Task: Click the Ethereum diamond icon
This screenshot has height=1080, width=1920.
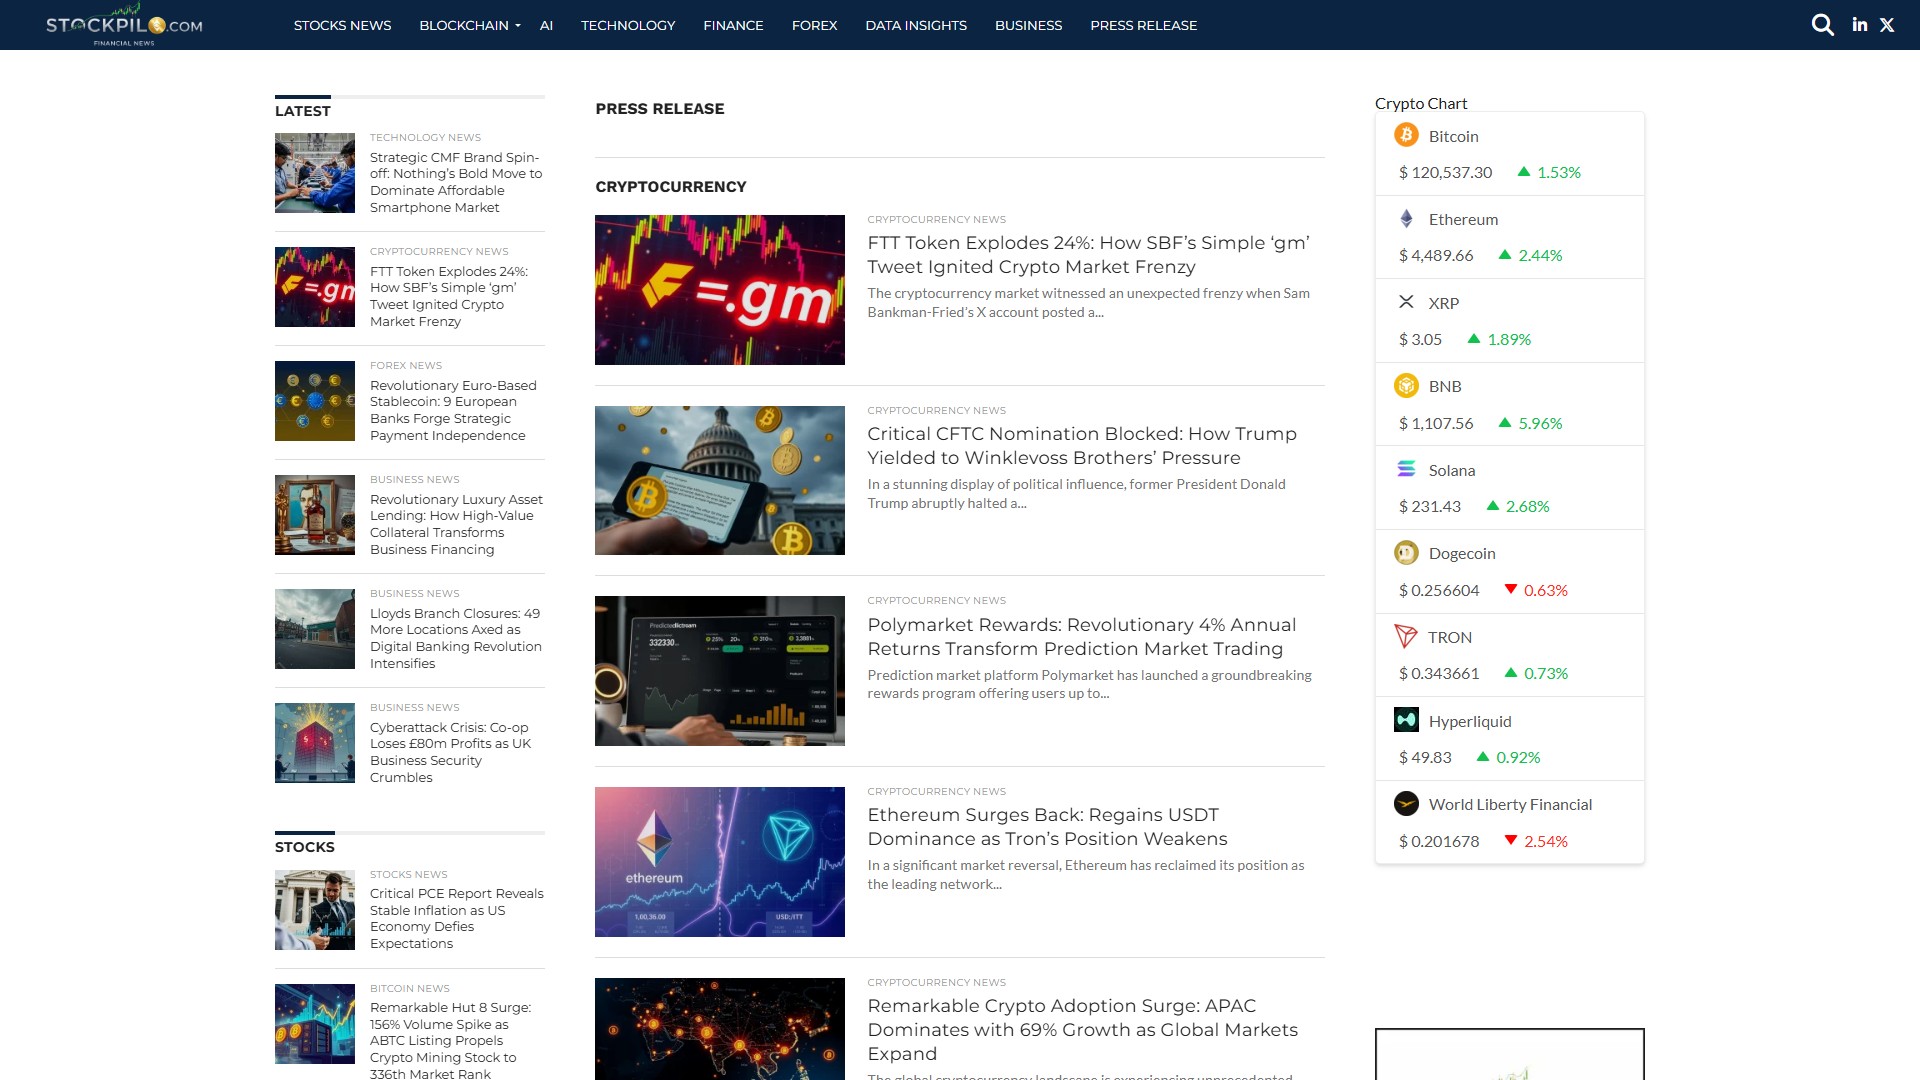Action: pyautogui.click(x=1406, y=219)
